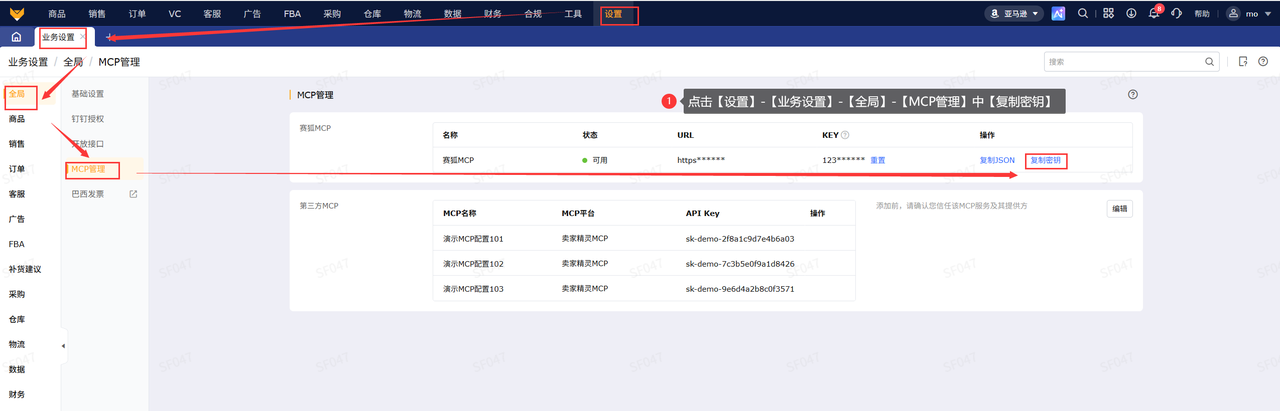
Task: Open the external link icon beside 巴西发票
Action: 133,194
